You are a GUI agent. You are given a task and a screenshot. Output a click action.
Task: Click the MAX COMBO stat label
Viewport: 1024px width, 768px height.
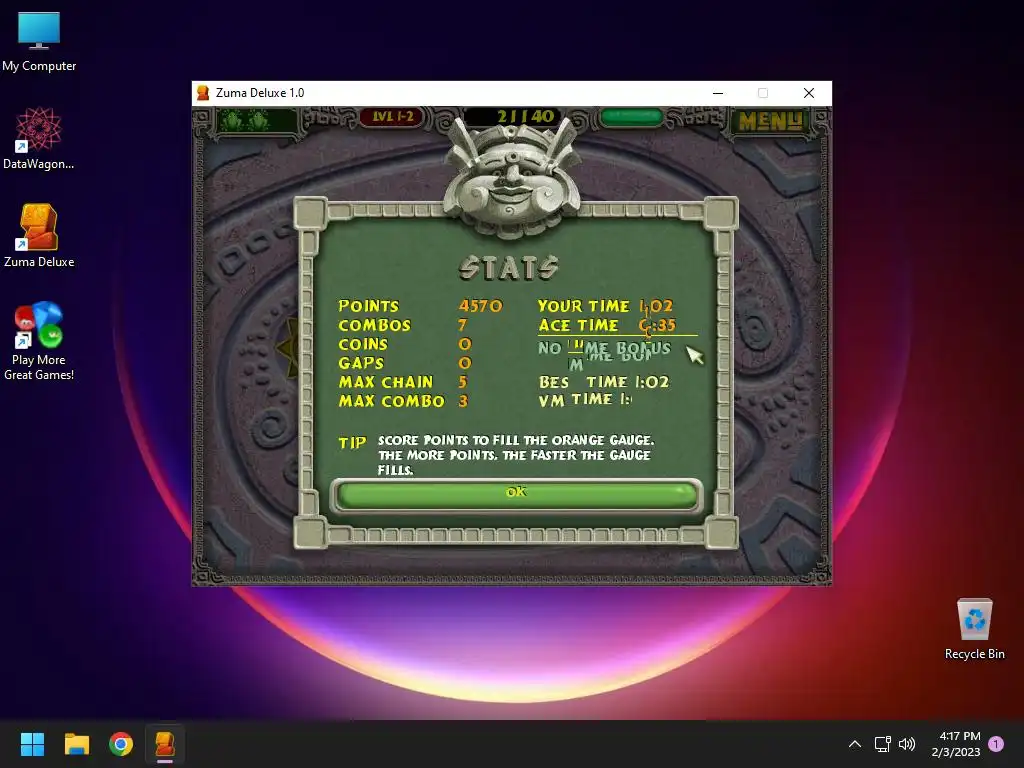pos(391,401)
